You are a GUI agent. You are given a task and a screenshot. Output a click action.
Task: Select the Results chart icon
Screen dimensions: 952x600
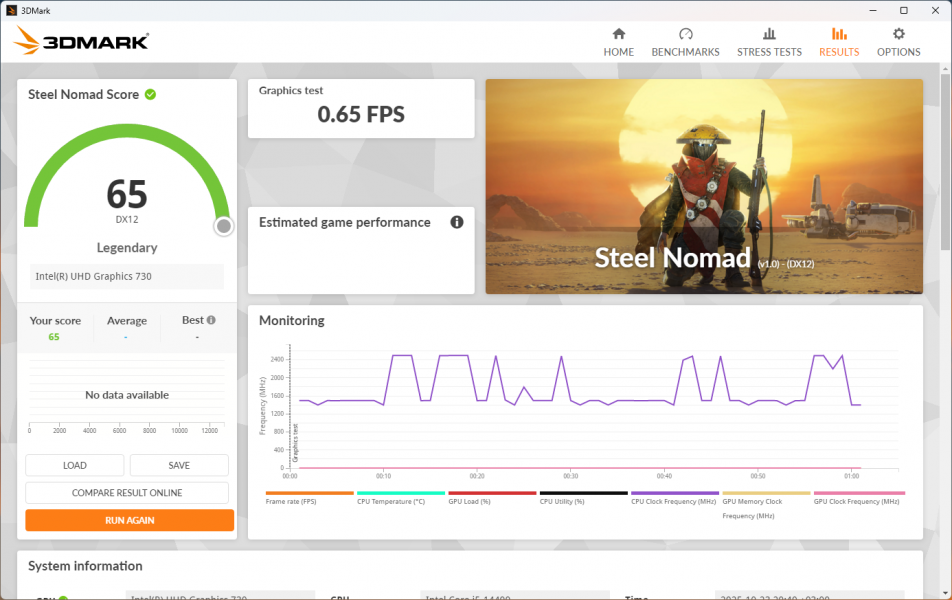tap(839, 34)
